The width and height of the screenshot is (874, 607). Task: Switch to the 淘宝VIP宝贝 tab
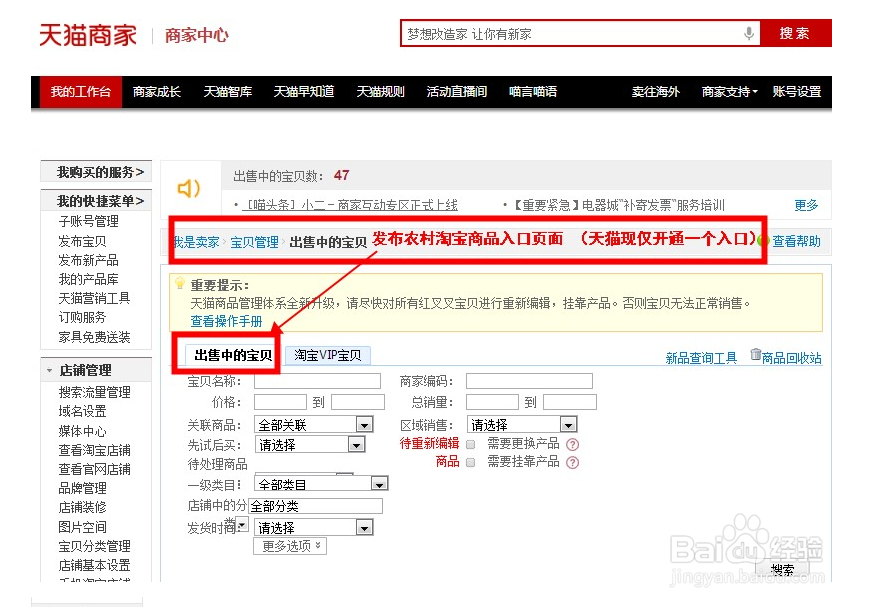(x=327, y=355)
